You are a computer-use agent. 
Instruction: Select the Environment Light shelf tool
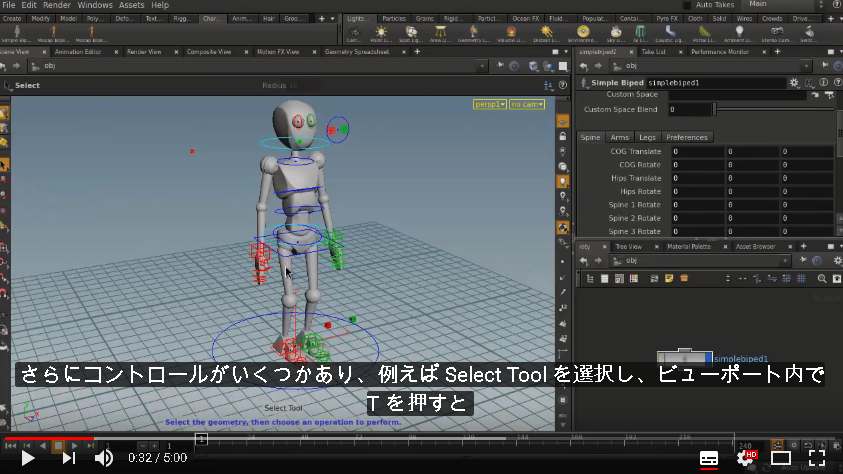tap(583, 34)
